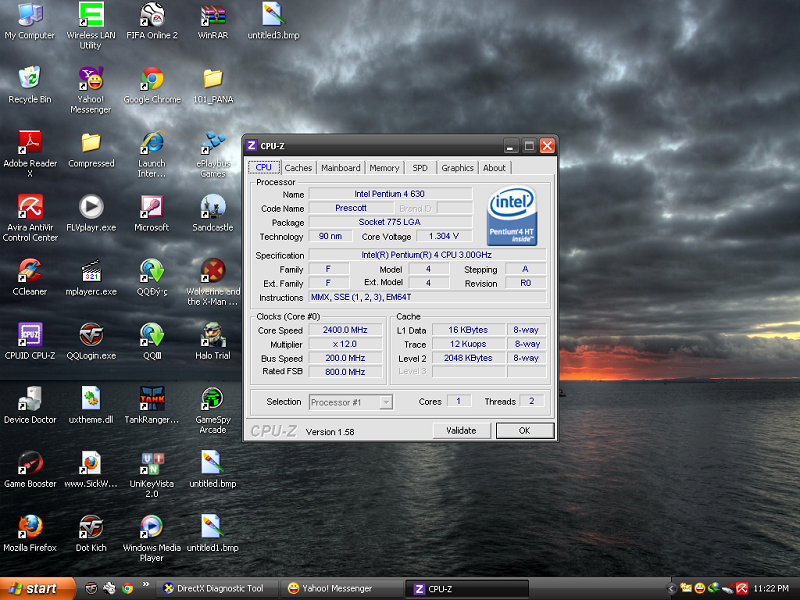Screen dimensions: 800x600
Task: Expand the Processor #1 selection dropdown
Action: pos(385,402)
